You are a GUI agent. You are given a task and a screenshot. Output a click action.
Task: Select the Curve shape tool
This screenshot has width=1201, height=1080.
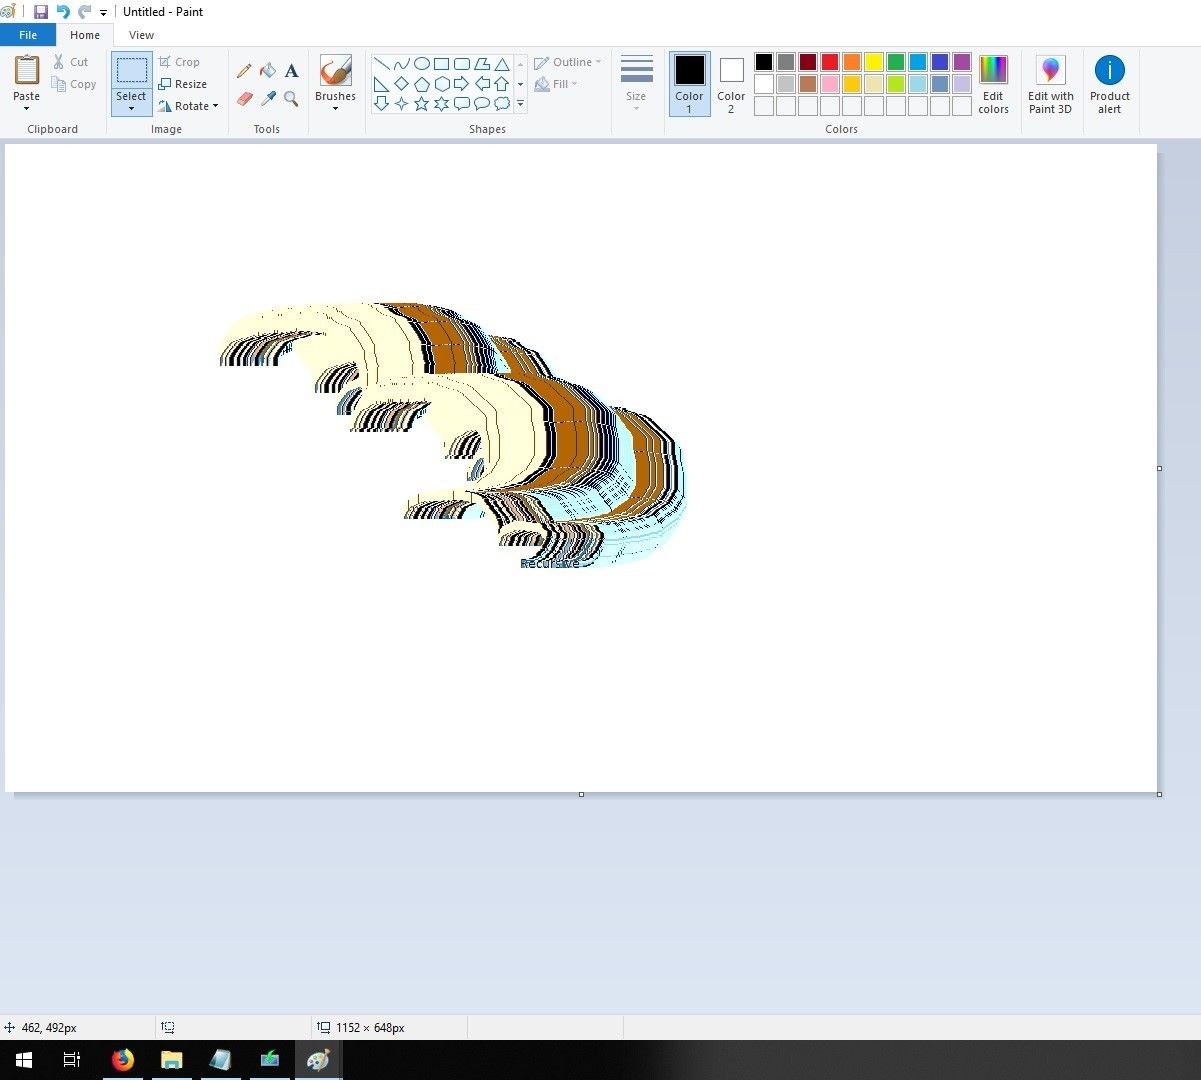(401, 62)
